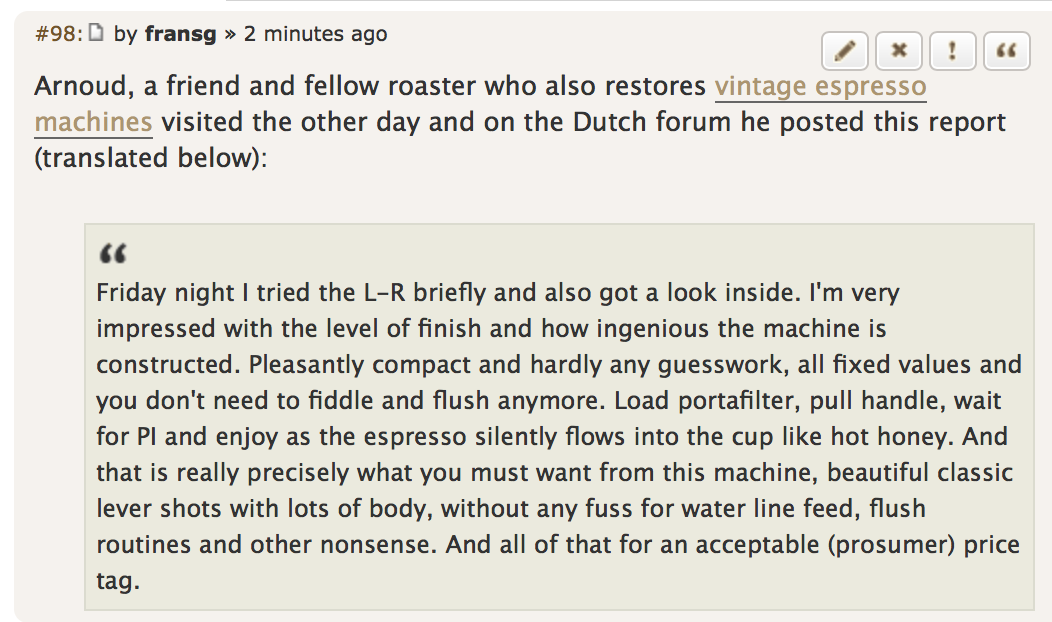Screen dimensions: 1052x622
Task: Open fransg's user profile
Action: pos(181,33)
